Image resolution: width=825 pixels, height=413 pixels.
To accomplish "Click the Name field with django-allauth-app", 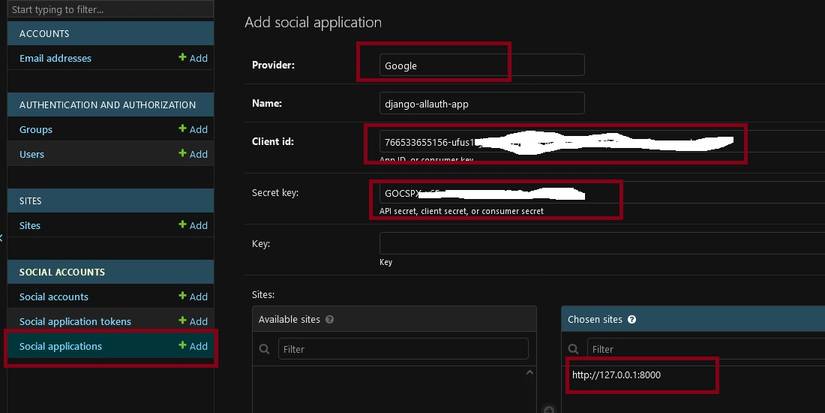I will point(481,103).
